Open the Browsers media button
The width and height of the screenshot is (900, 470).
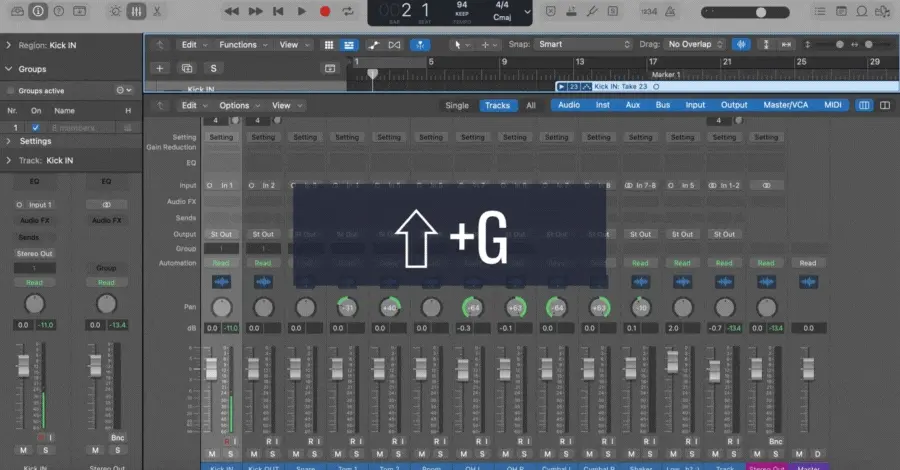(882, 11)
